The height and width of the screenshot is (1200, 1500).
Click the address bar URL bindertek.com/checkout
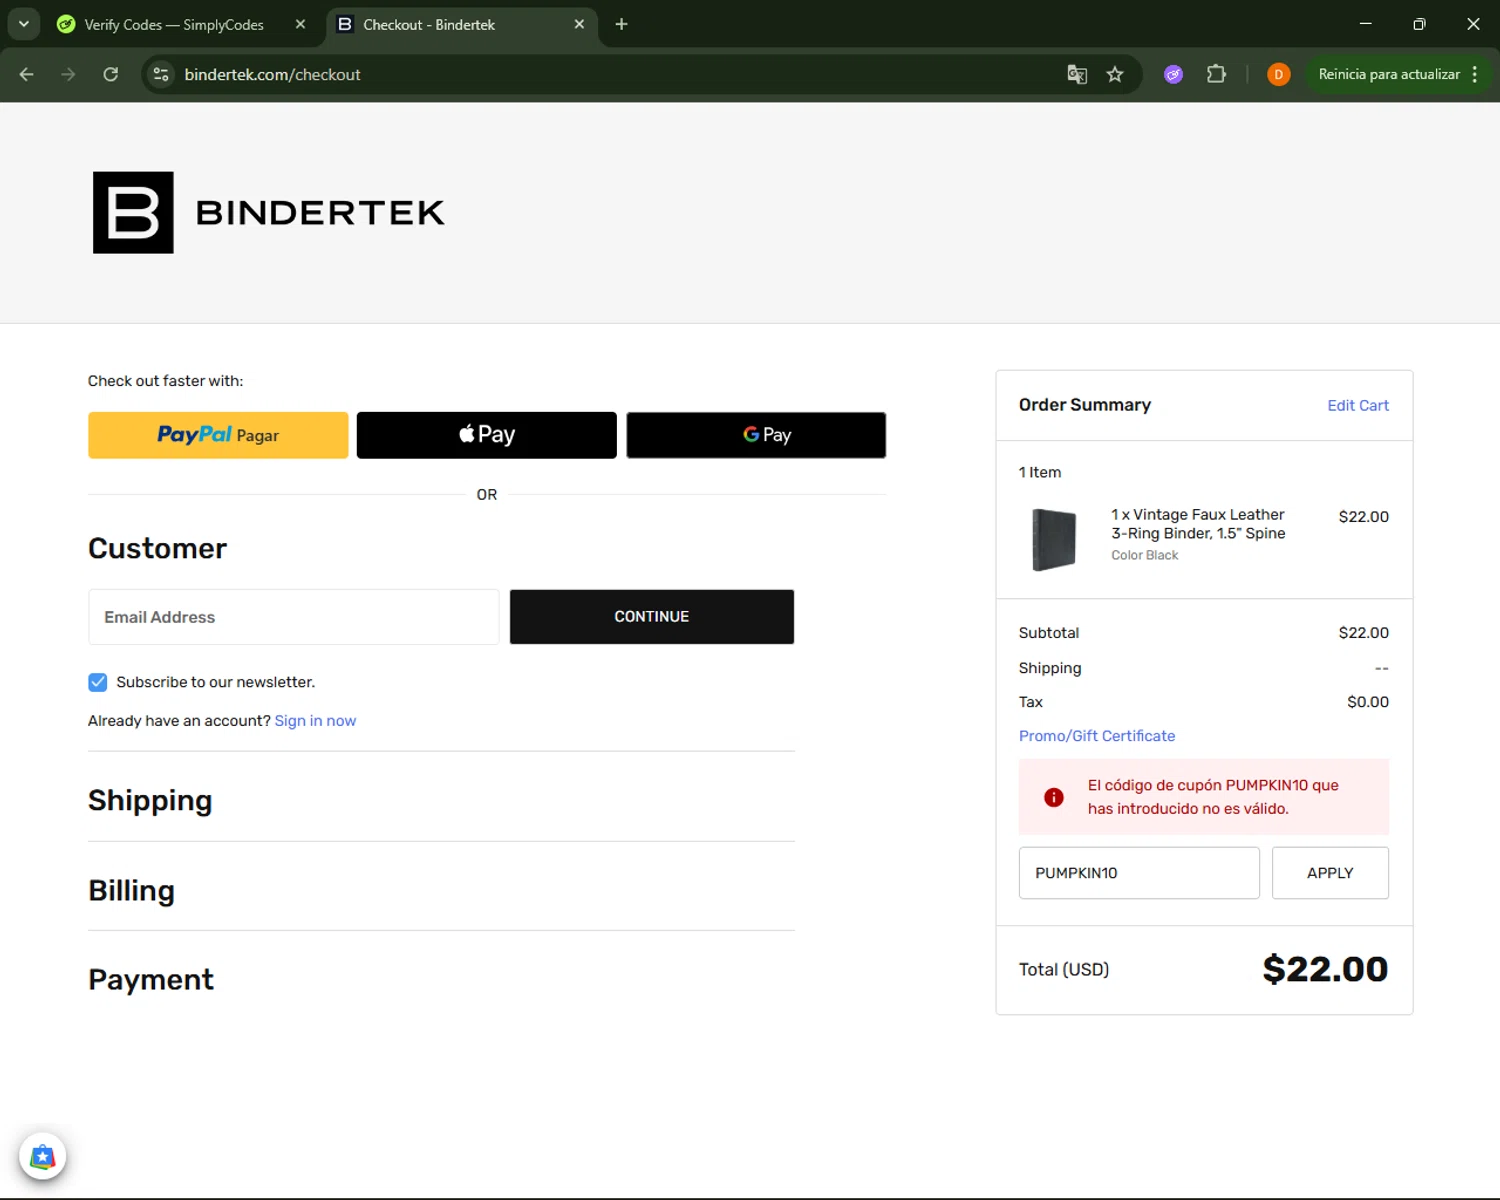[272, 74]
